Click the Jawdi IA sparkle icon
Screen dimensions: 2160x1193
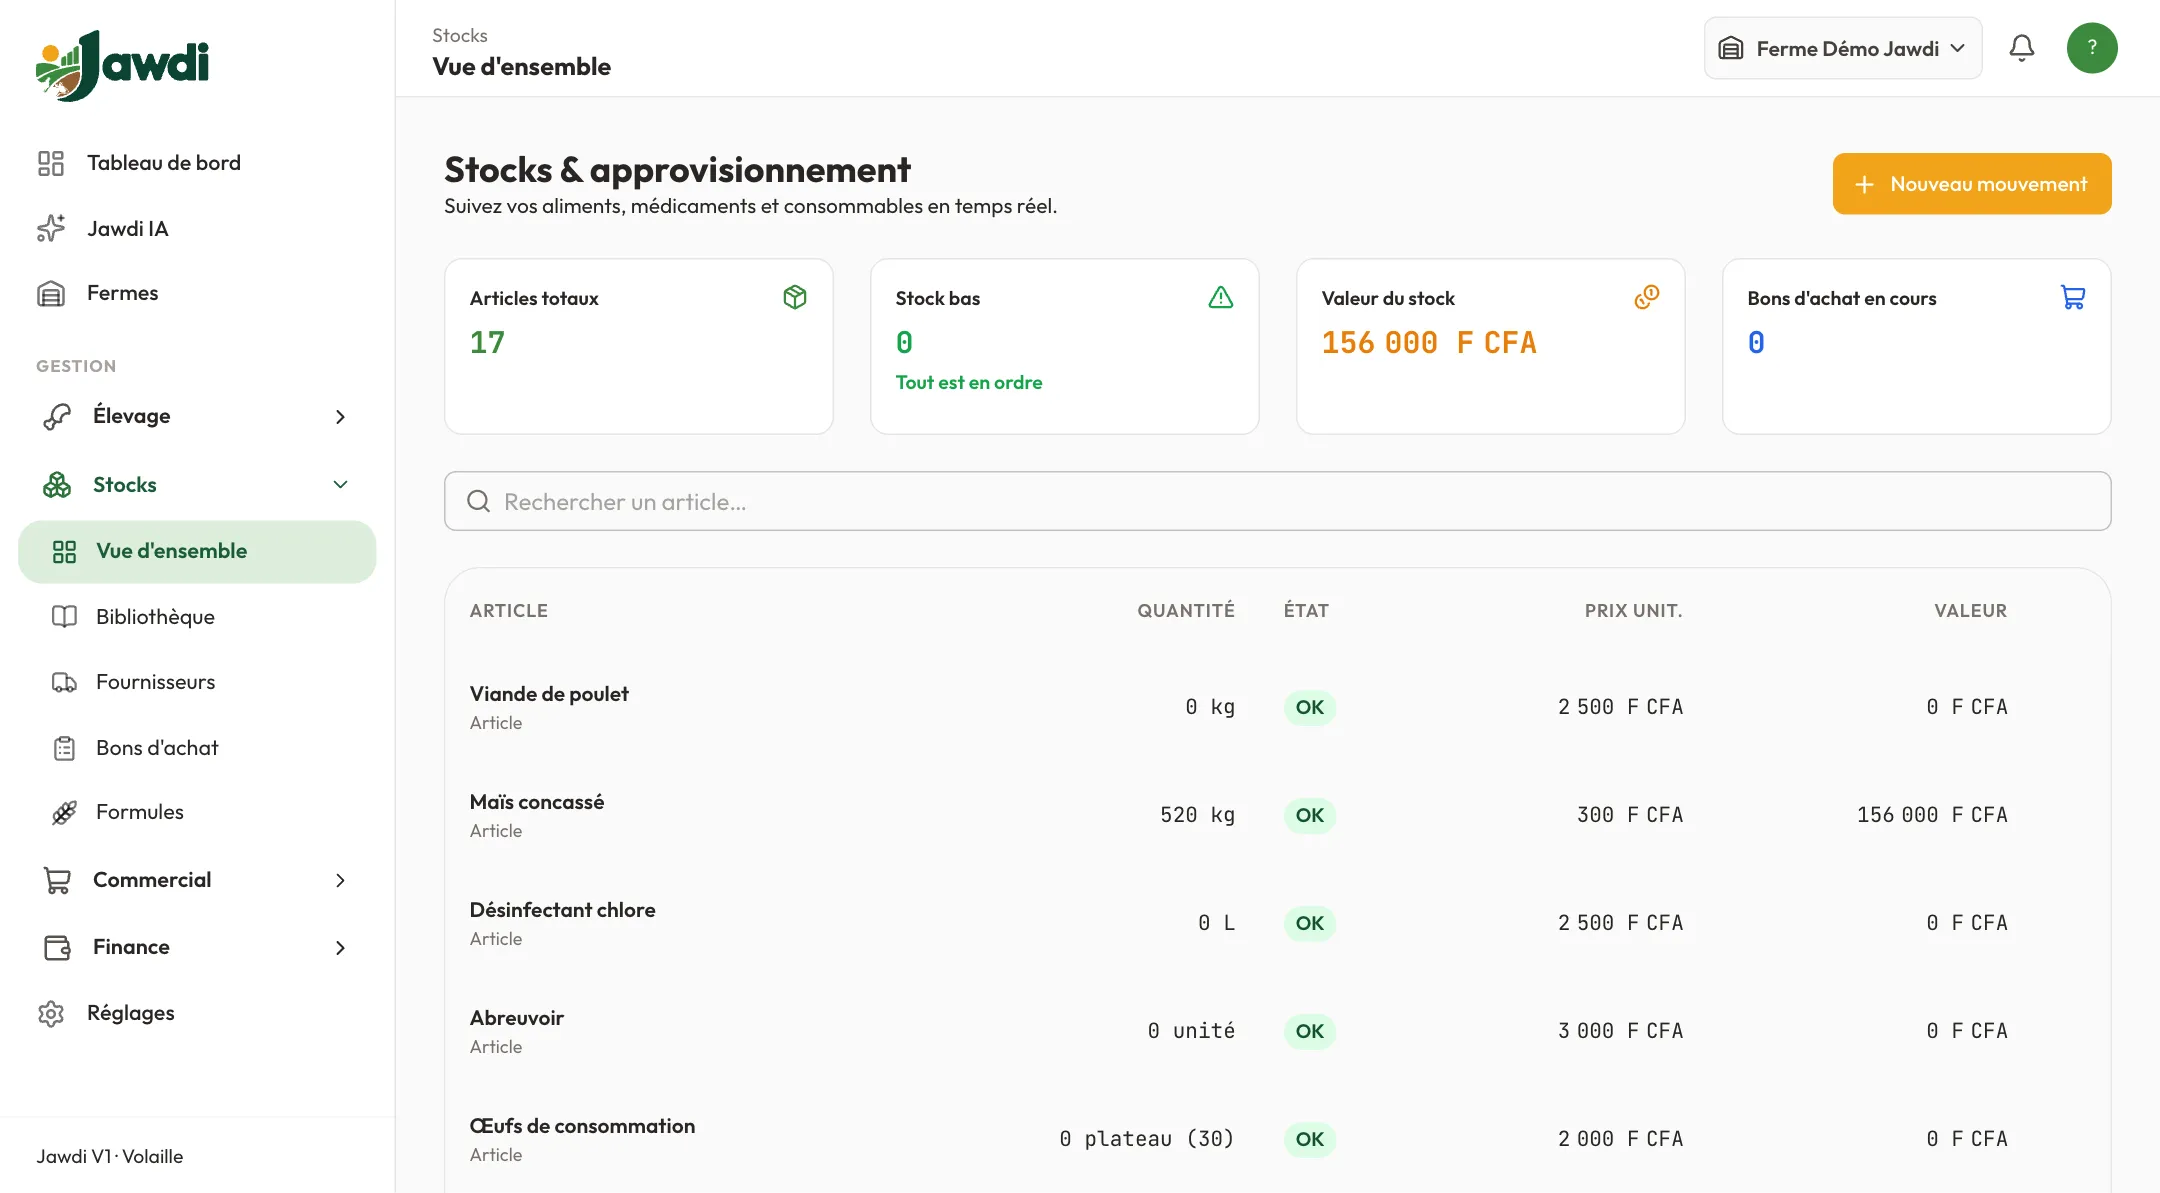coord(51,229)
